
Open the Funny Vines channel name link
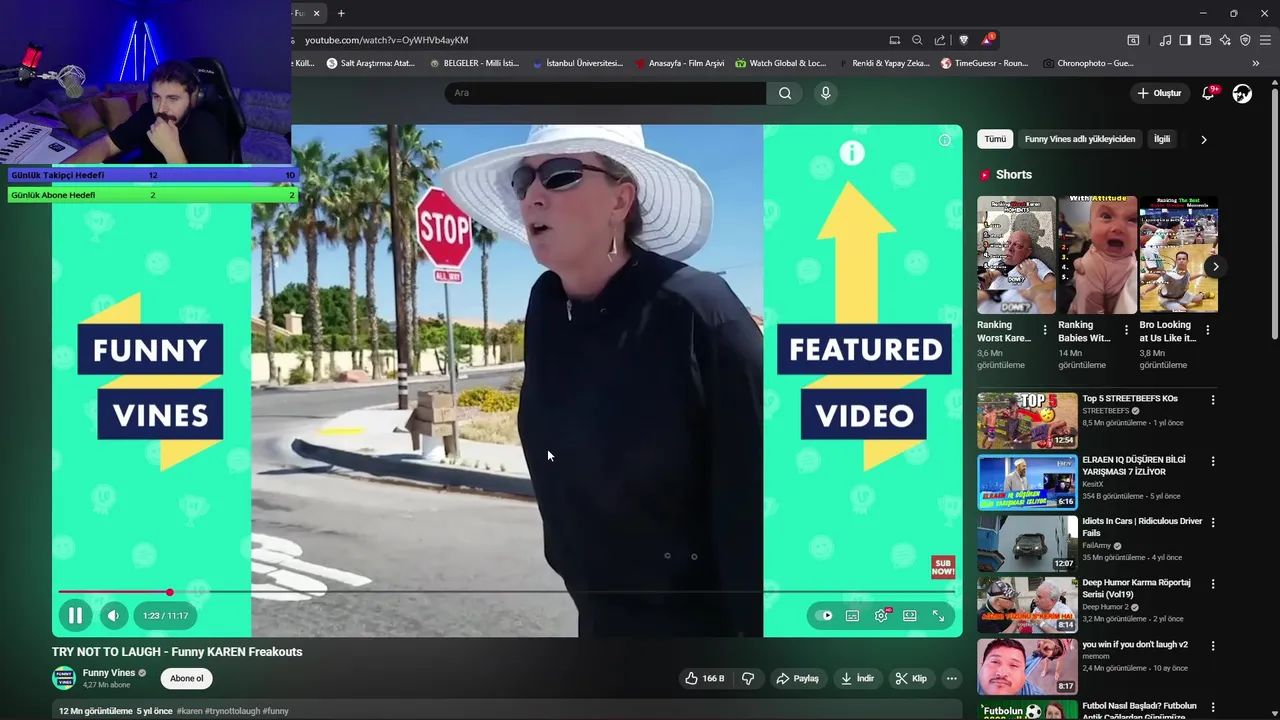pos(109,673)
